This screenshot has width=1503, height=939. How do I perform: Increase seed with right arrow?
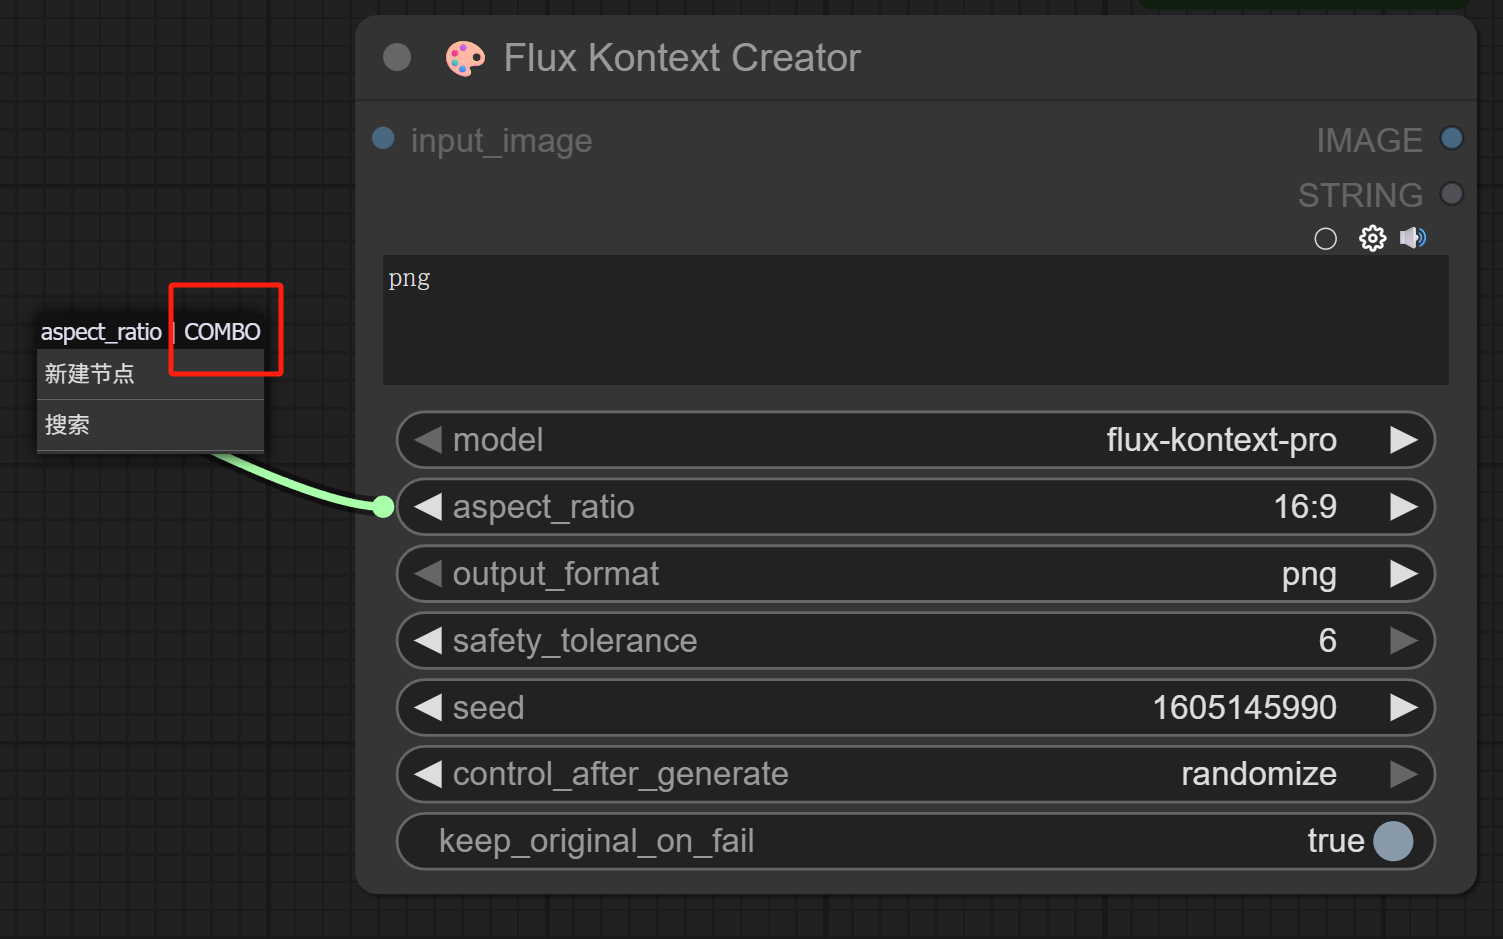(x=1404, y=708)
